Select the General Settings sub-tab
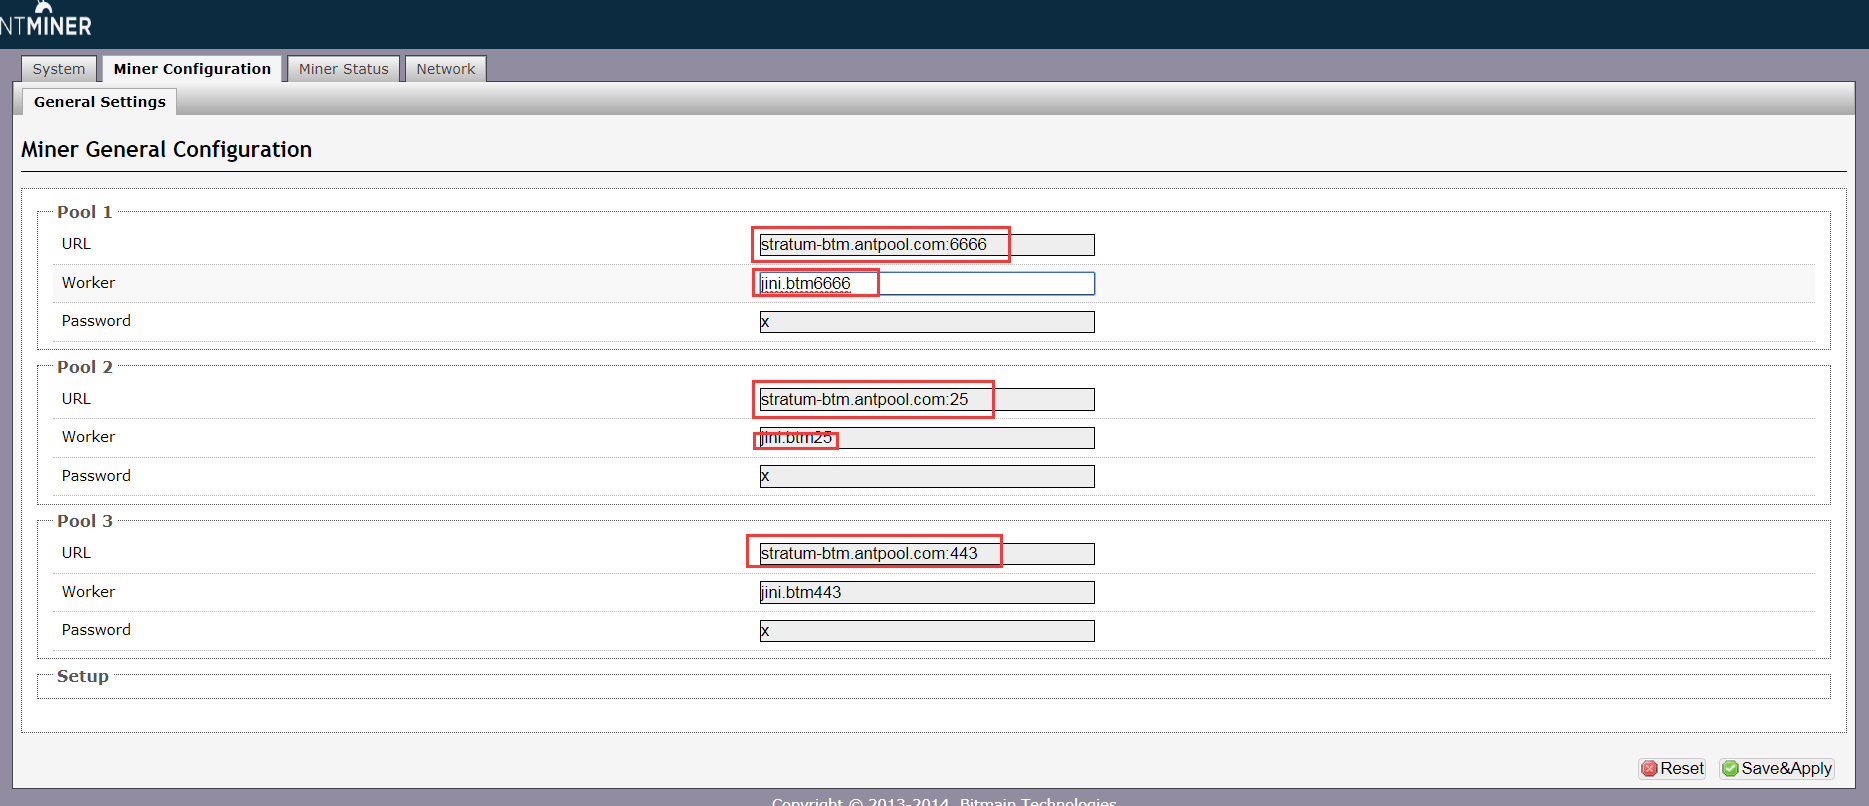Image resolution: width=1869 pixels, height=806 pixels. [x=100, y=102]
